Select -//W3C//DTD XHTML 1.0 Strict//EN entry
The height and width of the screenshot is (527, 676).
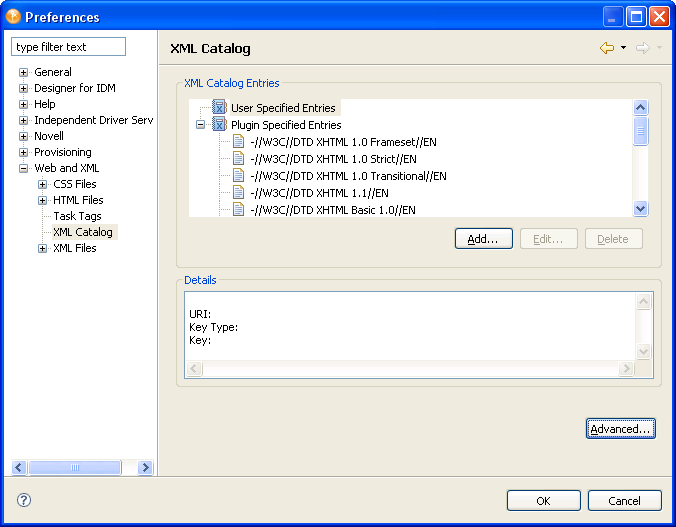pyautogui.click(x=333, y=159)
